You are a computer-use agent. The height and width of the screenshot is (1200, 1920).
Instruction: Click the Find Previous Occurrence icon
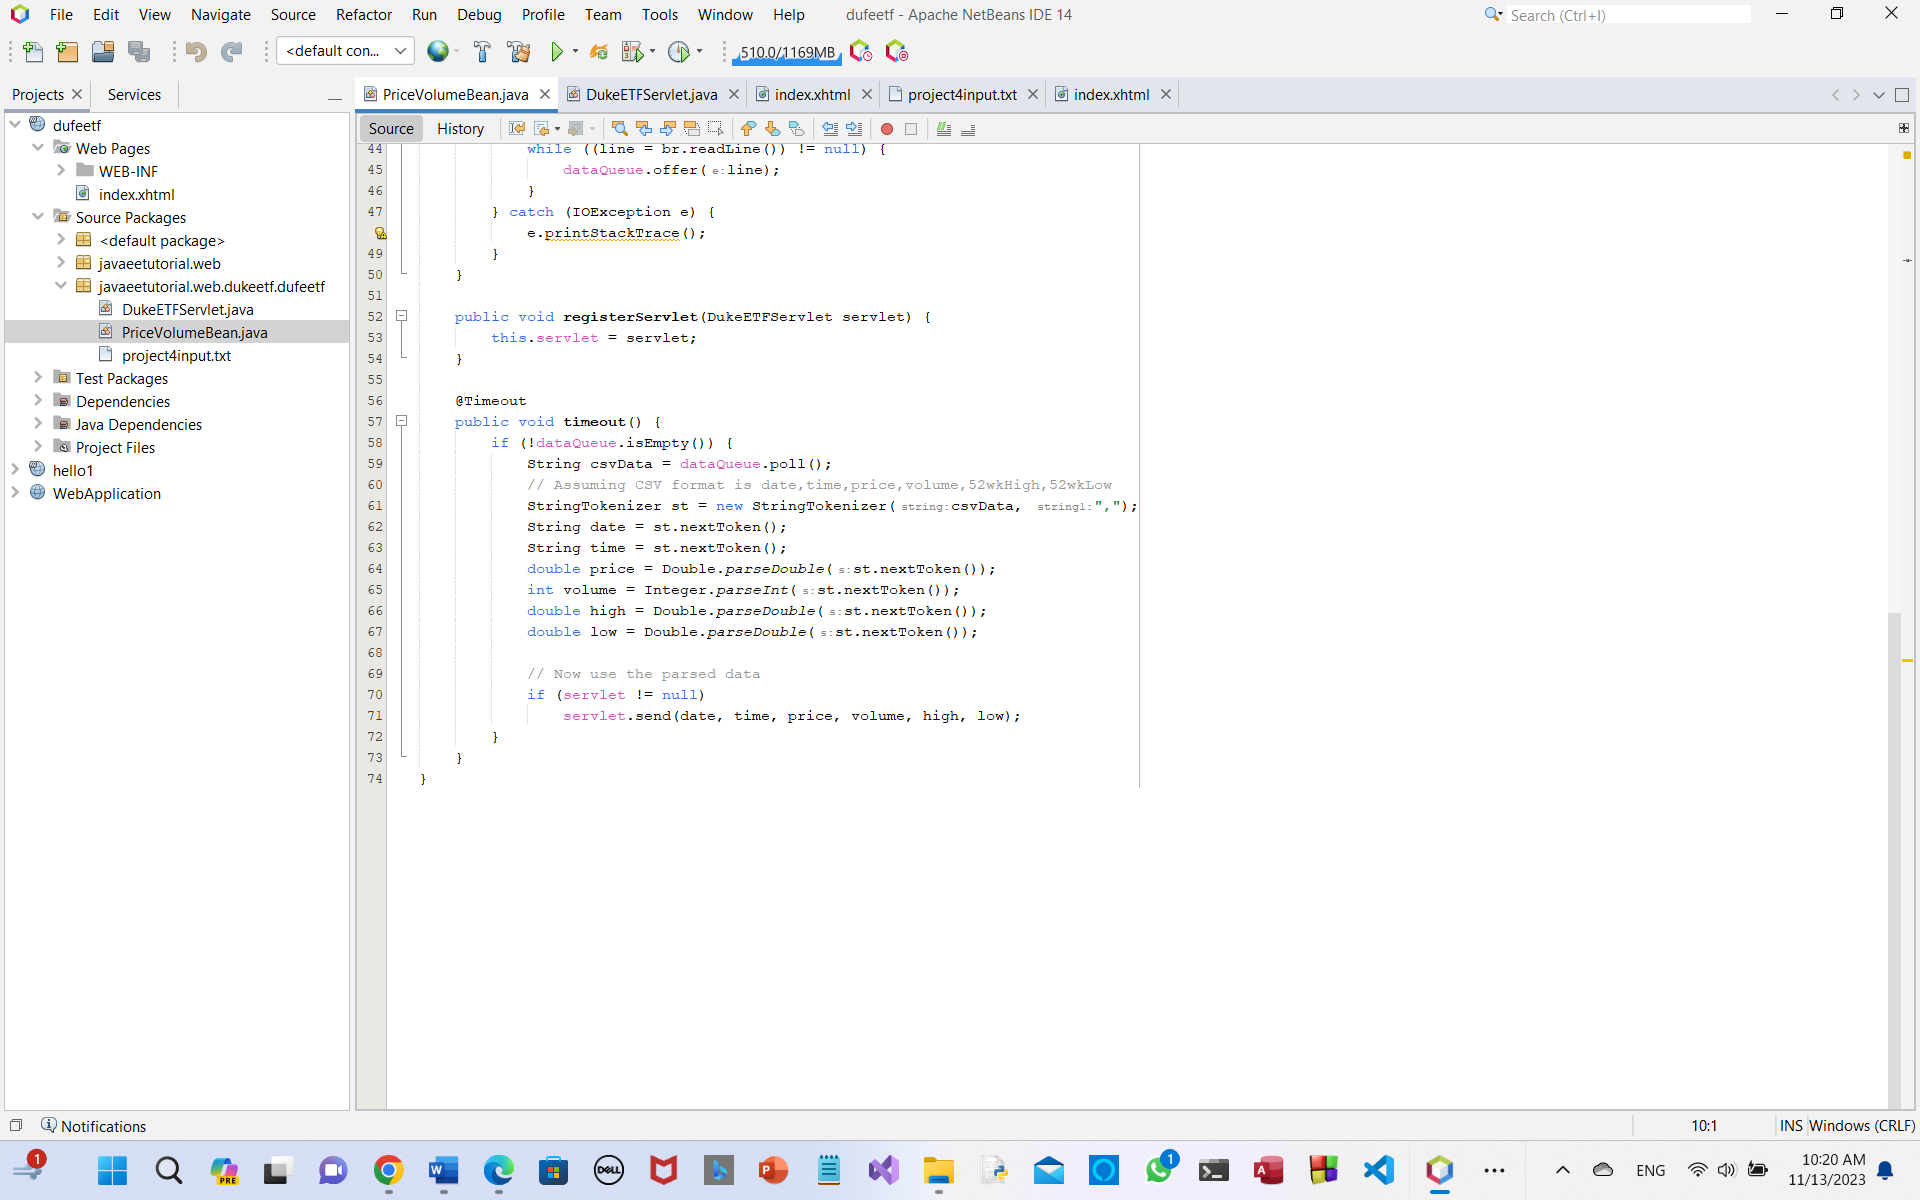click(x=643, y=128)
